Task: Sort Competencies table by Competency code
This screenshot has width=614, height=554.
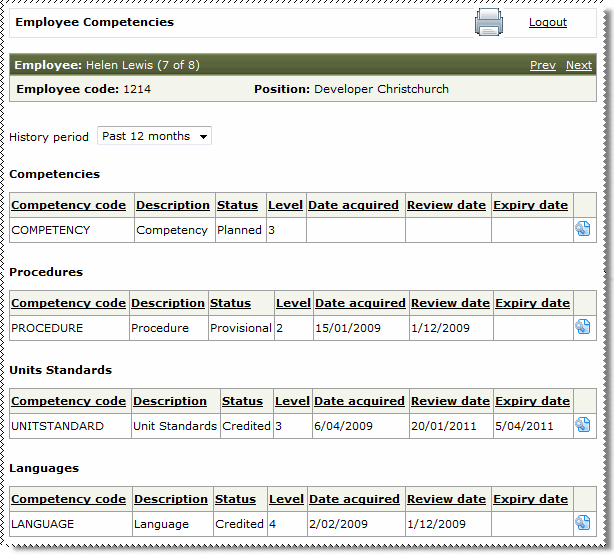Action: pyautogui.click(x=68, y=205)
